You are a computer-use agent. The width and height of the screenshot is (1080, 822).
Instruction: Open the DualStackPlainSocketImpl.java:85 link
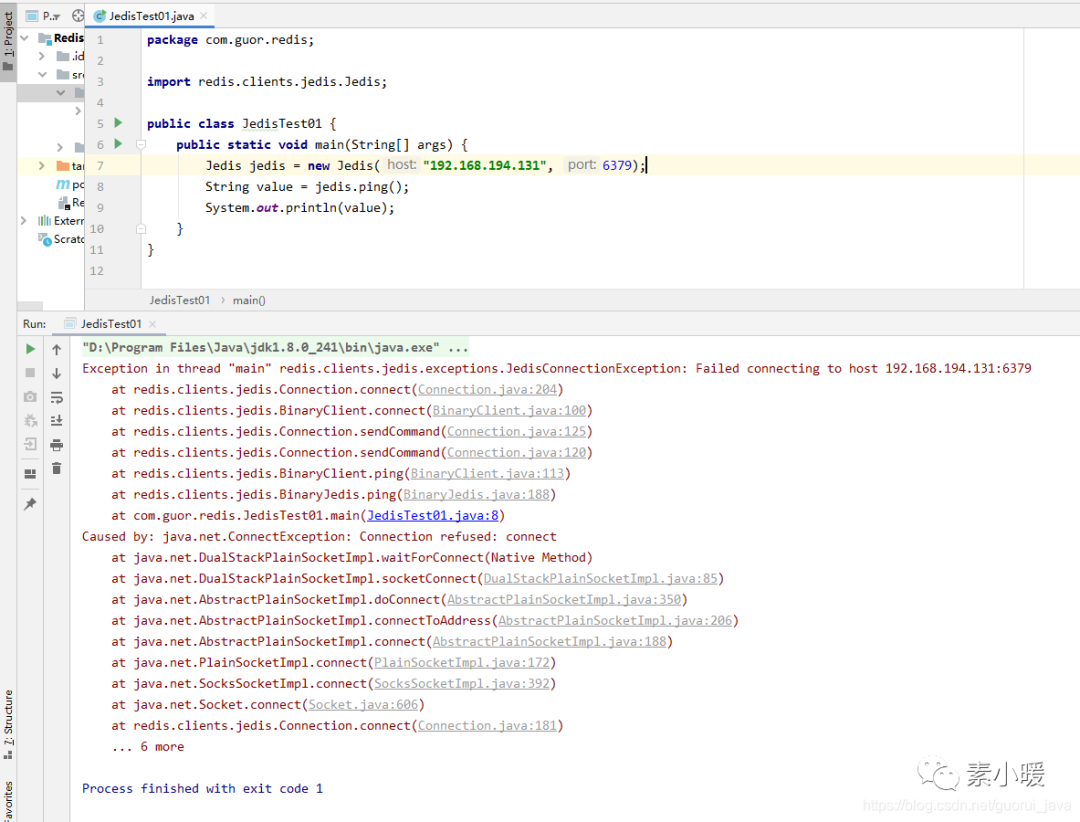click(601, 579)
